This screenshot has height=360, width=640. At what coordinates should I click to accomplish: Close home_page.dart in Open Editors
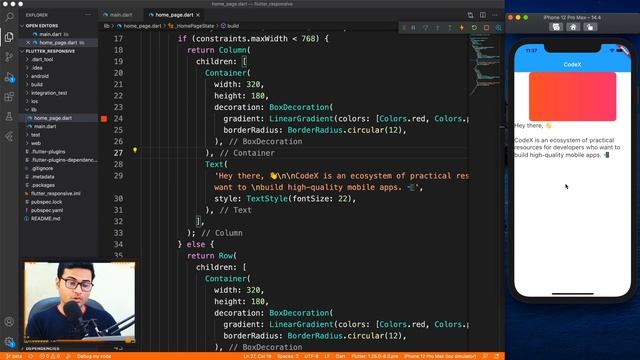(28, 42)
